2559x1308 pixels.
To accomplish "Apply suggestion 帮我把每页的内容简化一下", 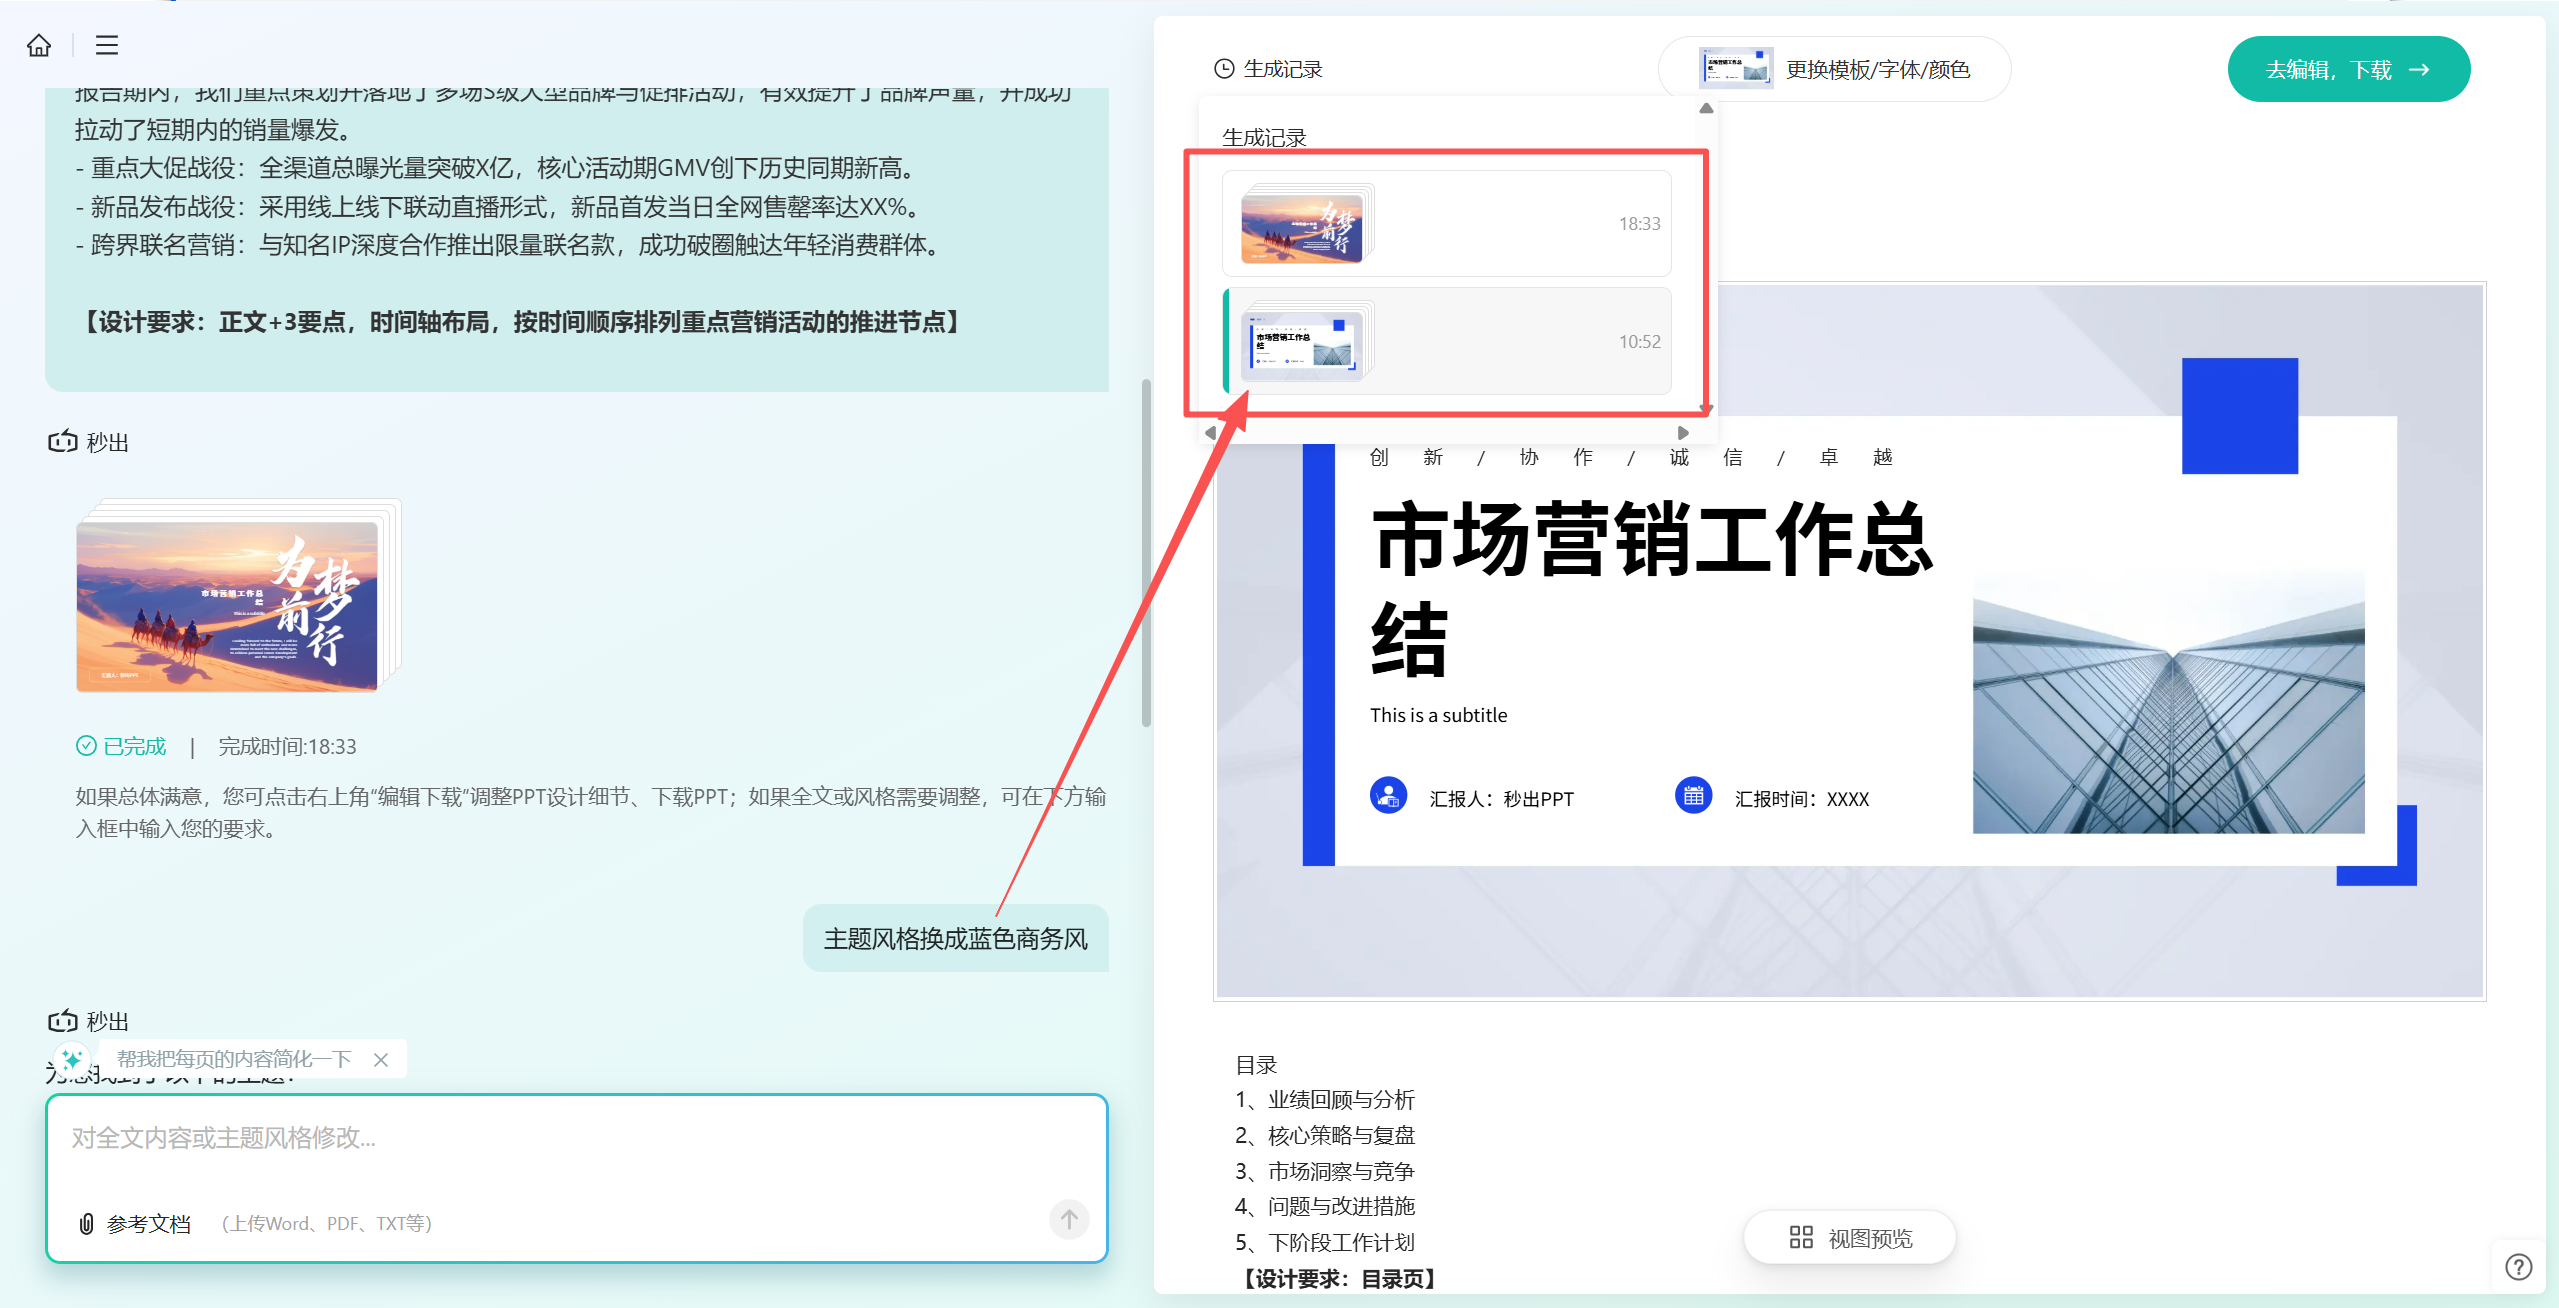I will pyautogui.click(x=234, y=1059).
